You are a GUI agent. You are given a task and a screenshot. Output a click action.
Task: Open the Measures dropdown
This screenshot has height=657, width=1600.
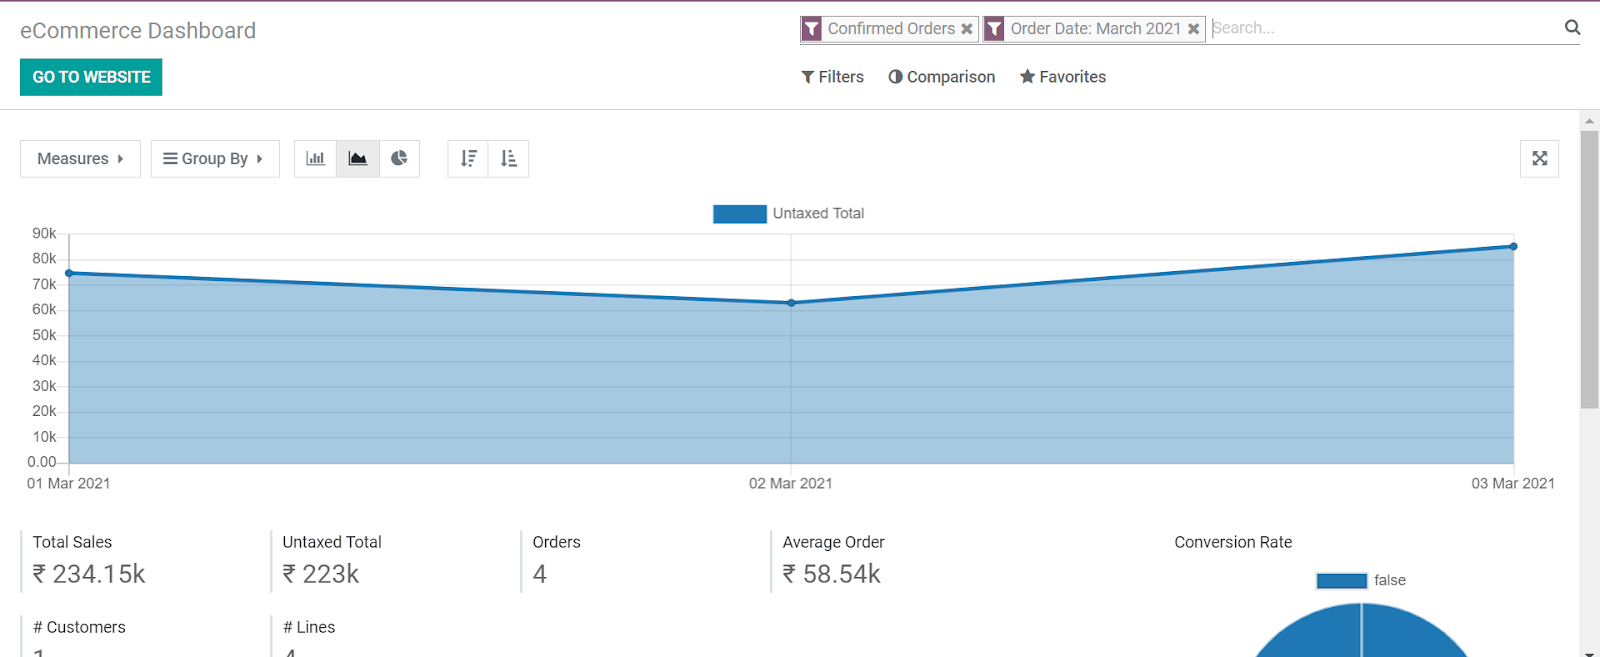pos(80,159)
